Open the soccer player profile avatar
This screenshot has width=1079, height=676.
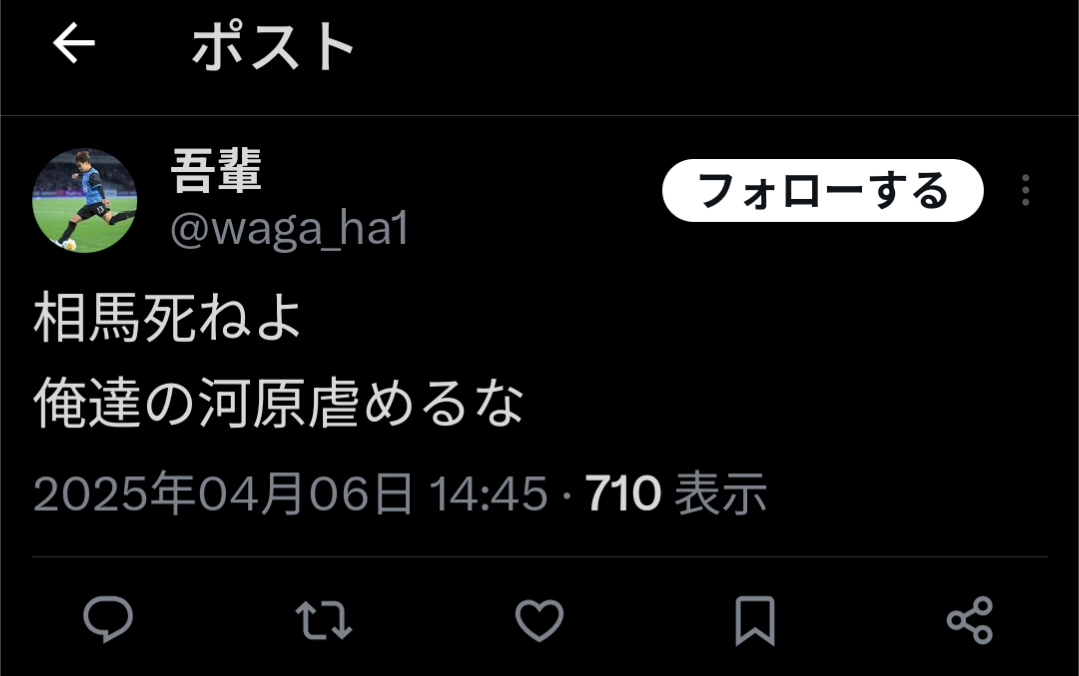click(x=85, y=200)
